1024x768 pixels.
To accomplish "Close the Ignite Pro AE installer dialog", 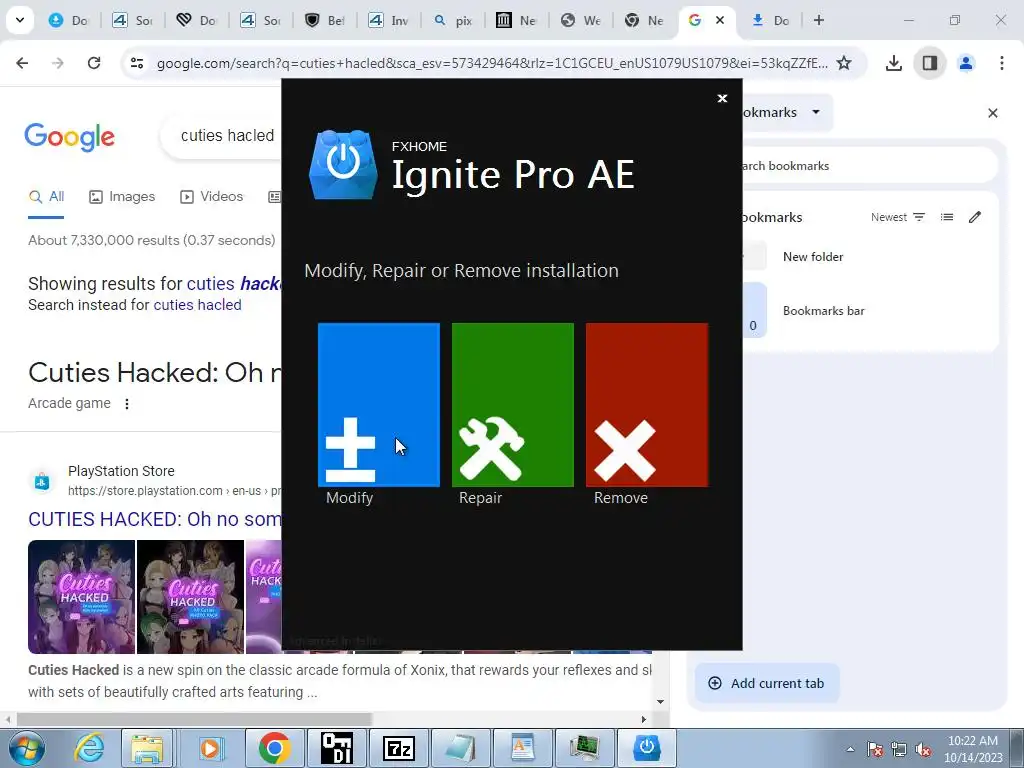I will point(722,98).
